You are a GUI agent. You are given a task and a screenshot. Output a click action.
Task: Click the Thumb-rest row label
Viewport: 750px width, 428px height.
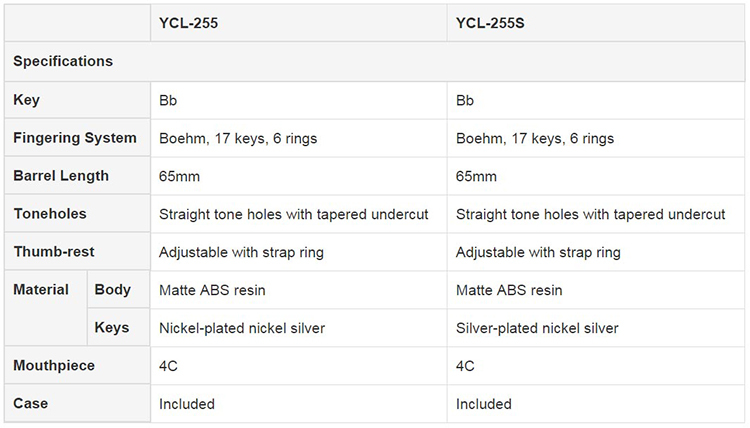coord(54,252)
